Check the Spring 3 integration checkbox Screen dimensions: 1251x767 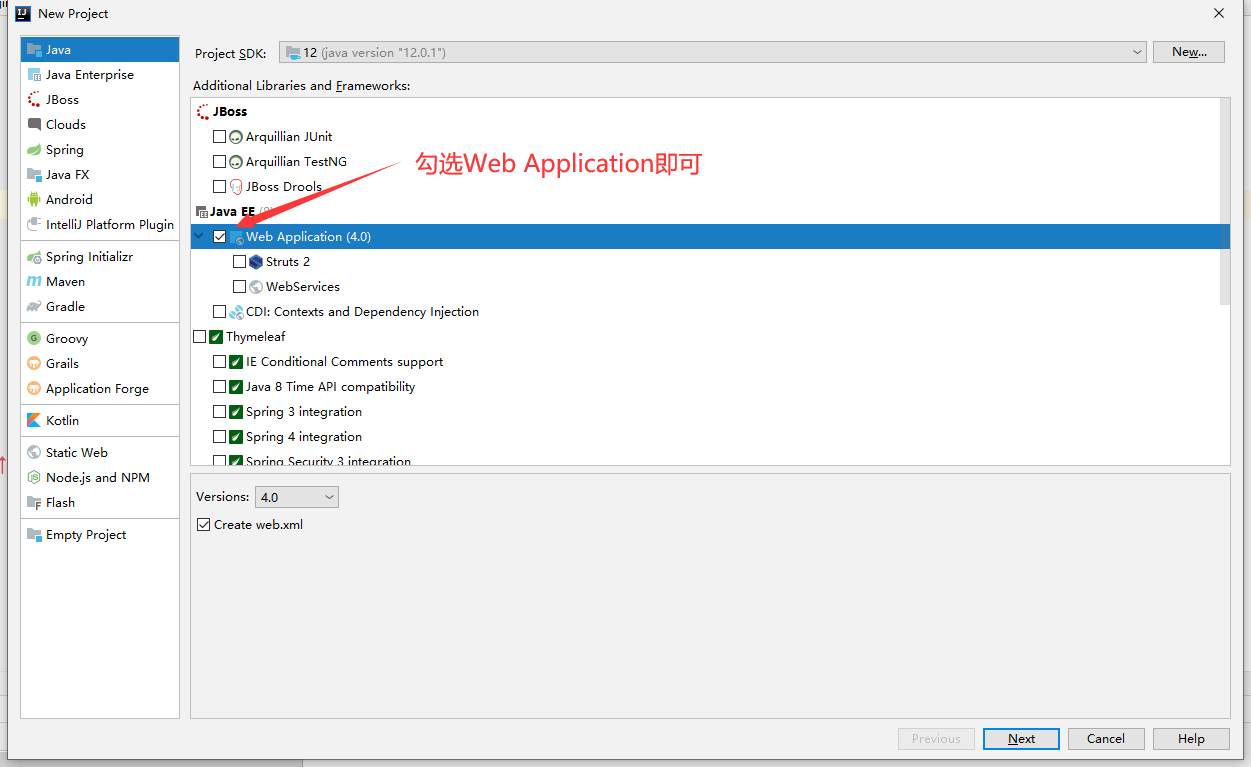[219, 412]
